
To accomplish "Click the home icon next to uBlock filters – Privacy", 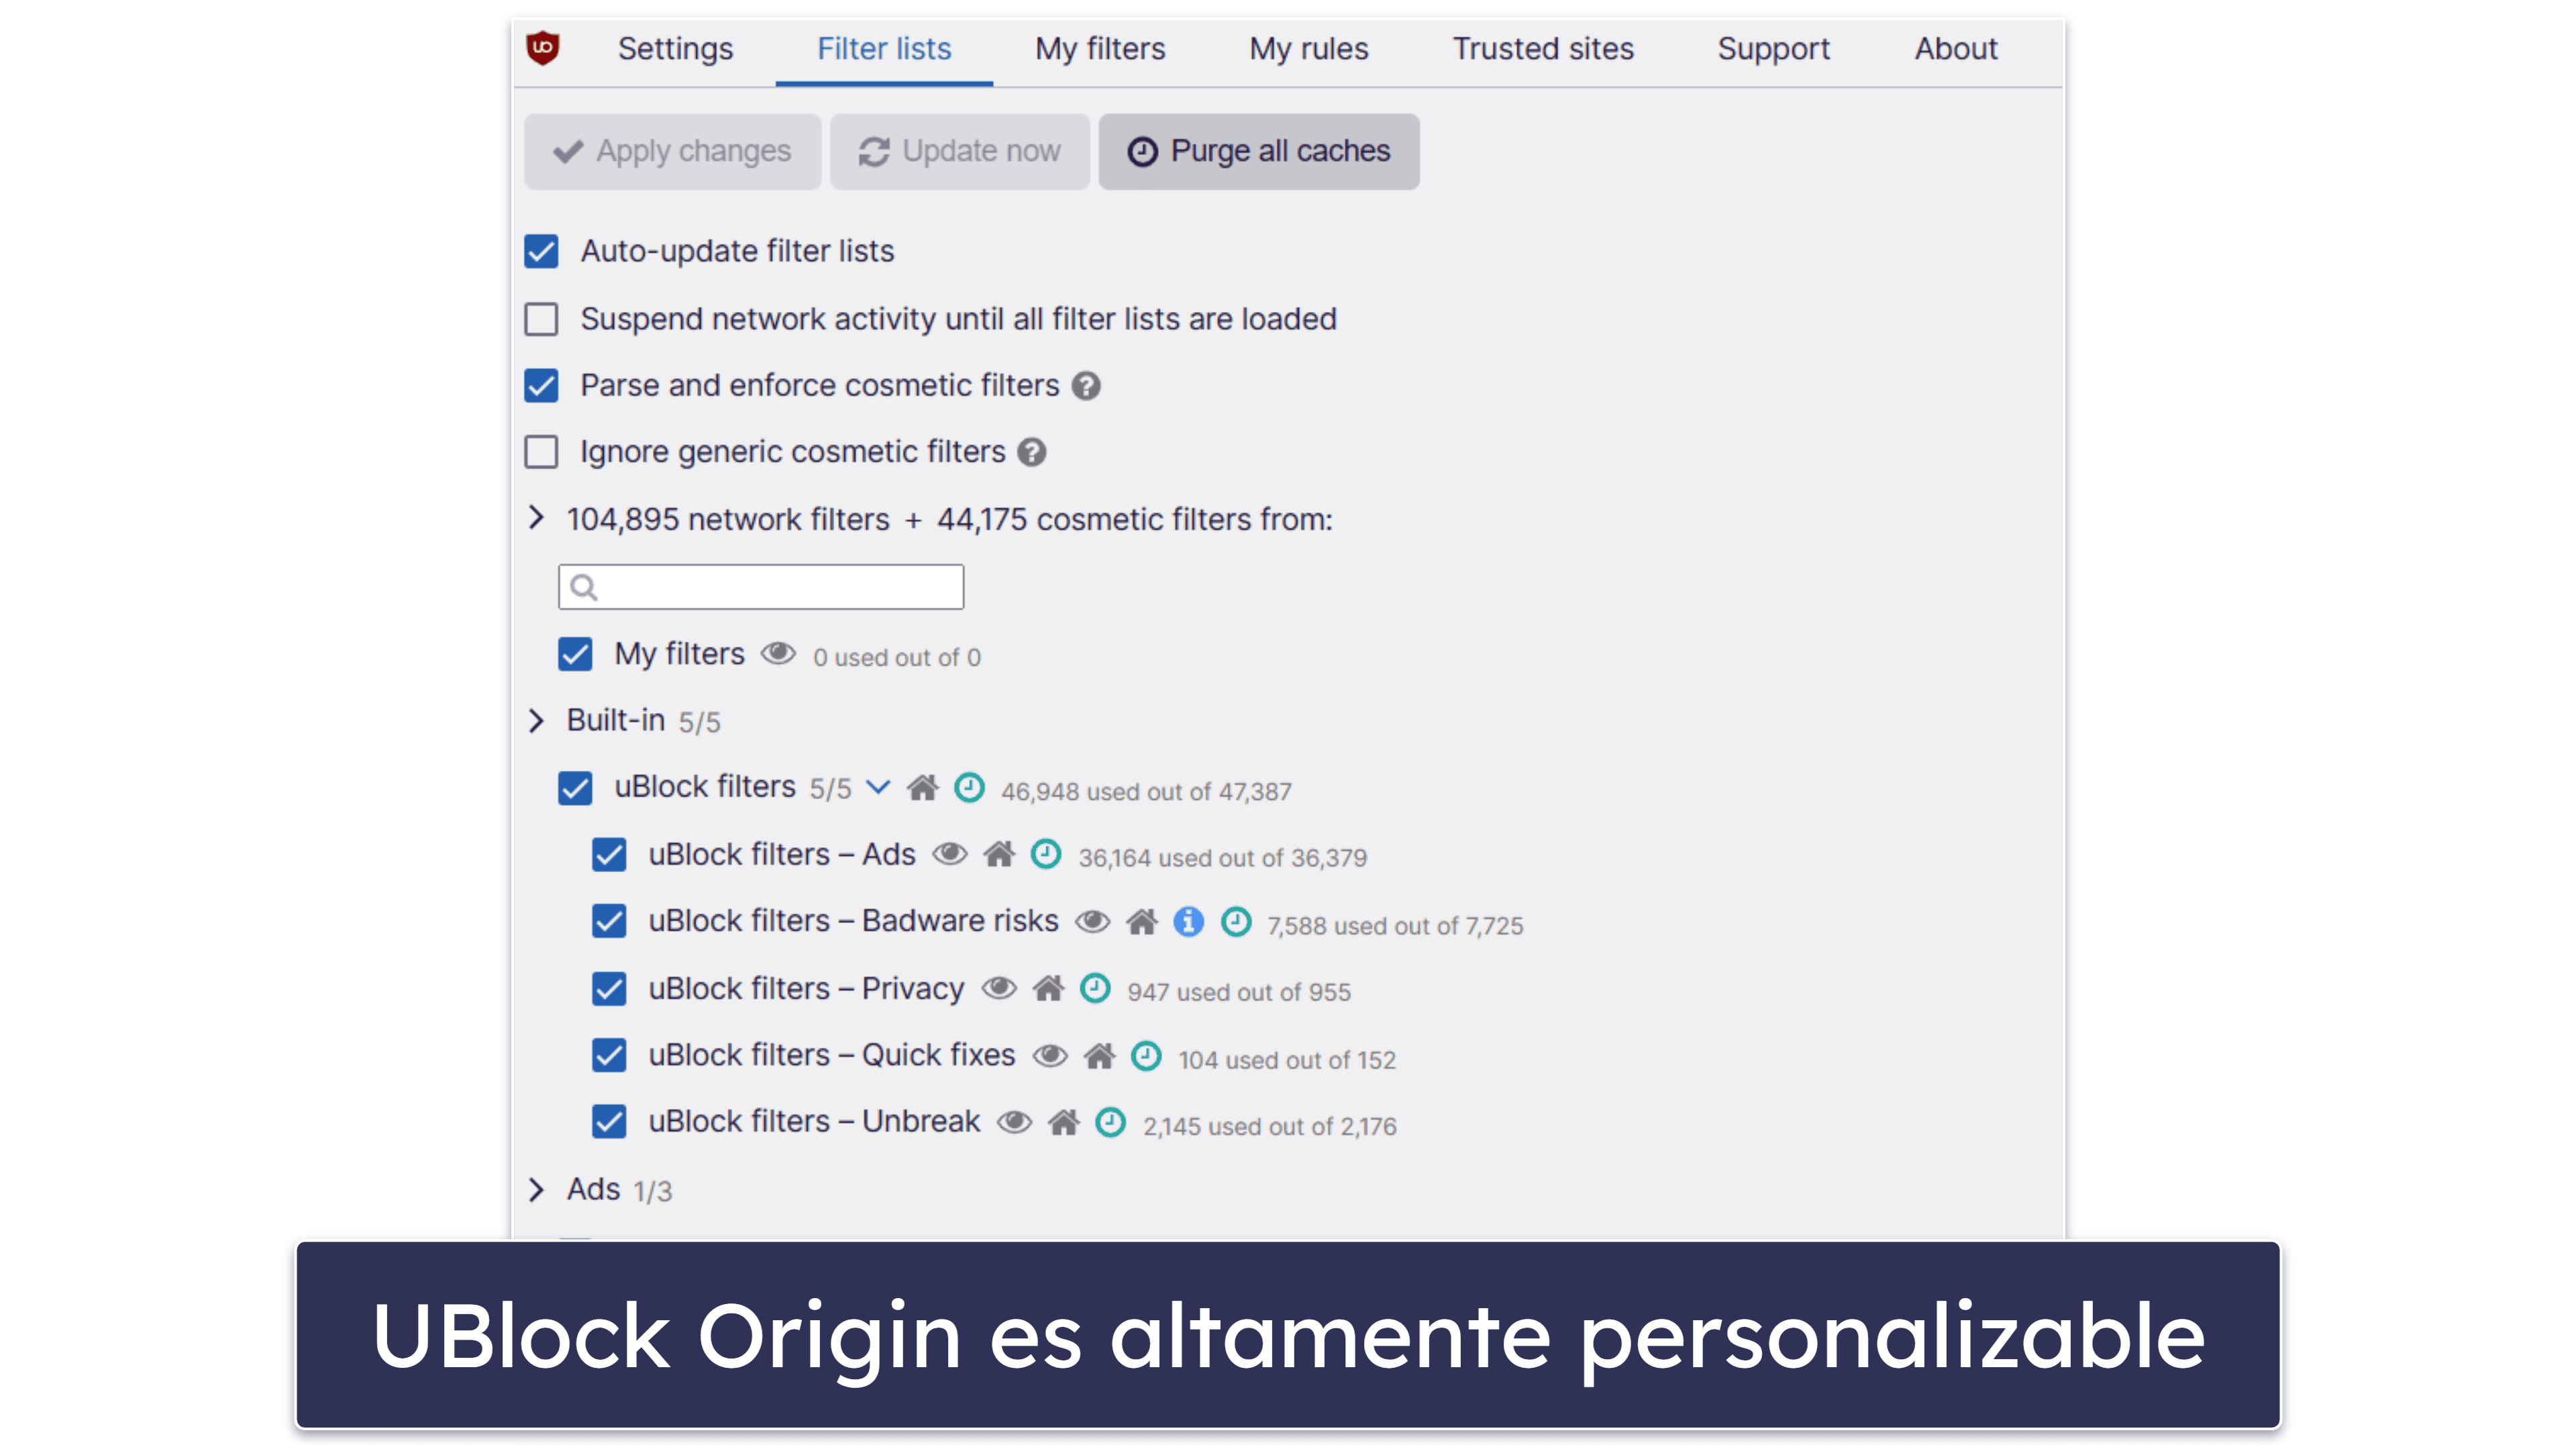I will point(1056,989).
